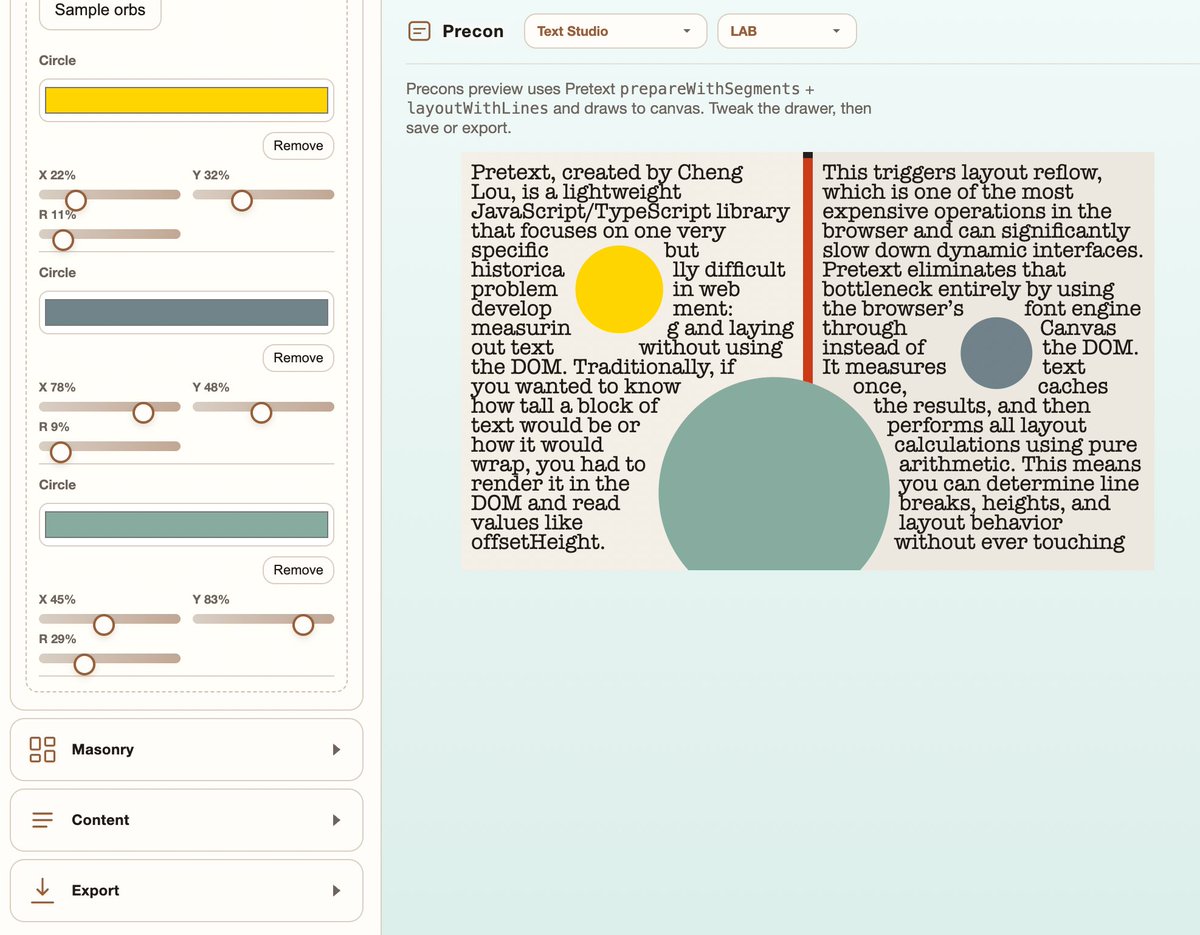Click the Content lines icon
1200x935 pixels.
43,820
